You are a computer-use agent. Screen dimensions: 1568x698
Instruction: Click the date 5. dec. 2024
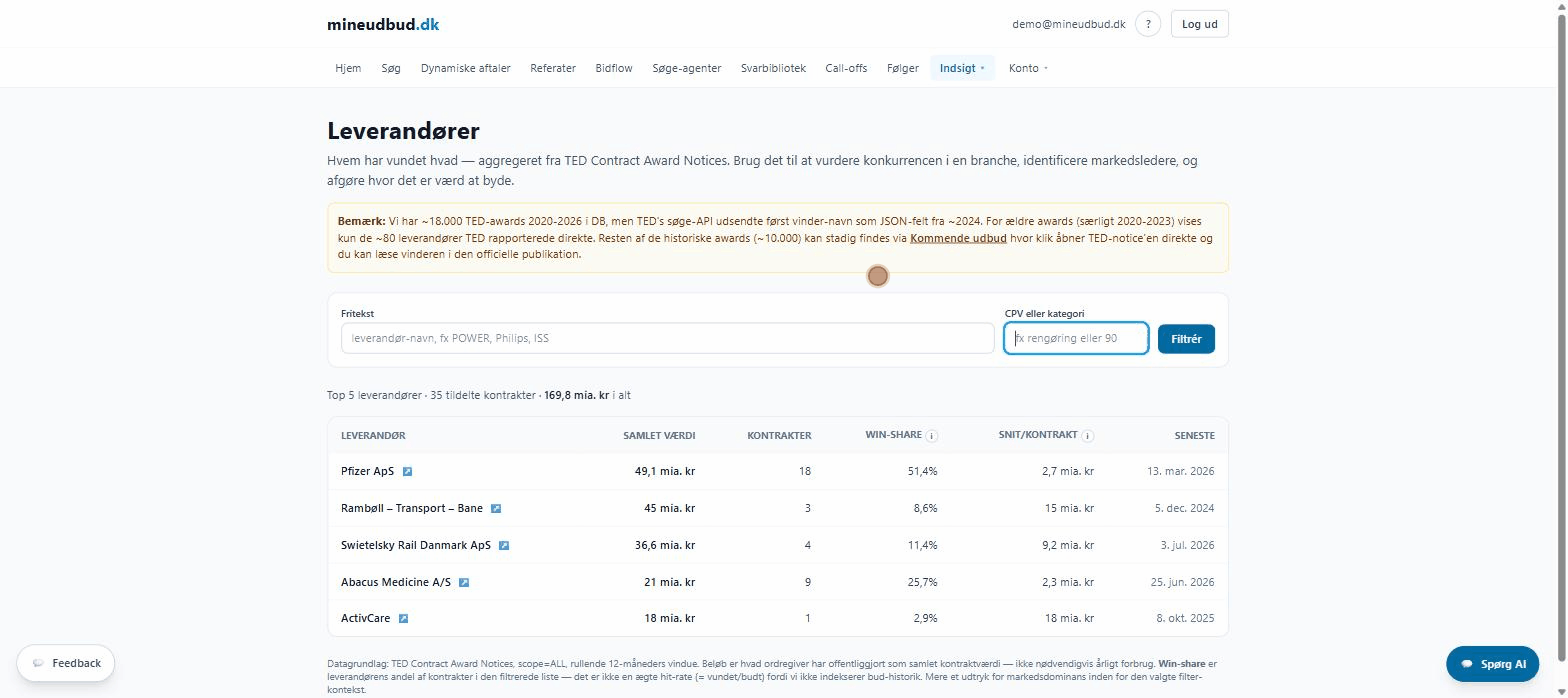(x=1184, y=508)
